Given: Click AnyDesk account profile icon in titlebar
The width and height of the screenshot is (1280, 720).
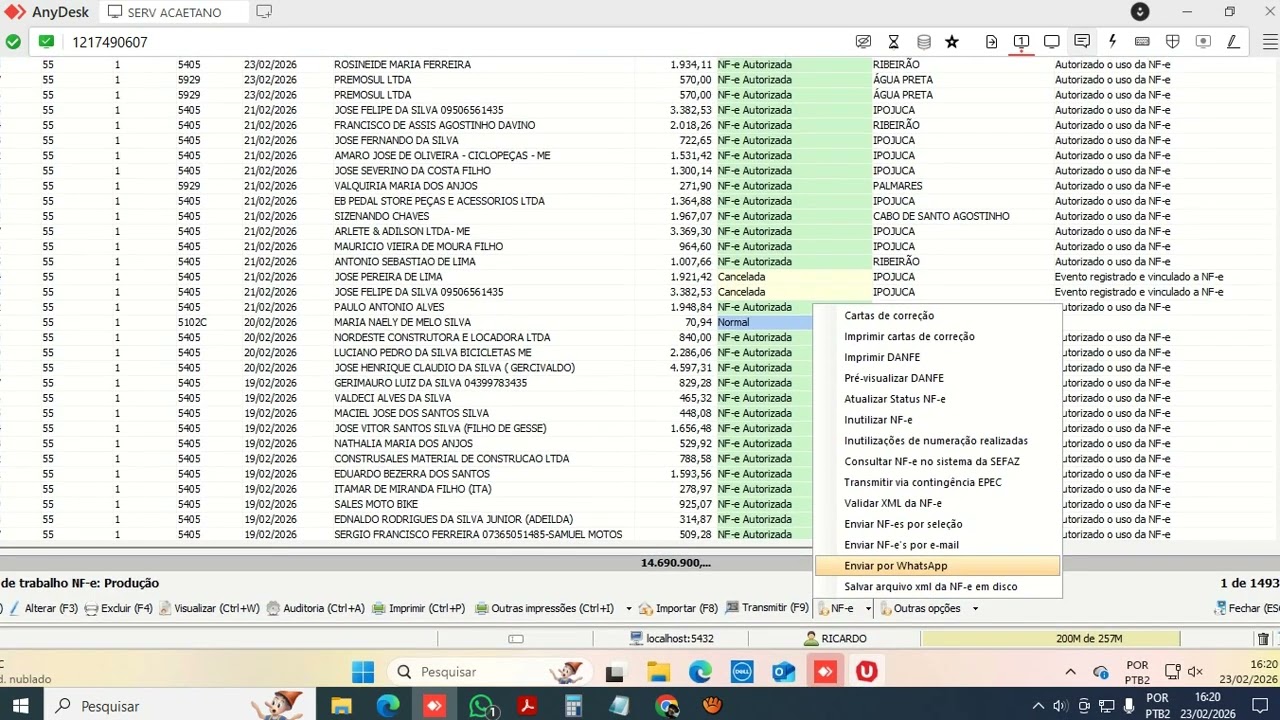Looking at the screenshot, I should 1140,12.
